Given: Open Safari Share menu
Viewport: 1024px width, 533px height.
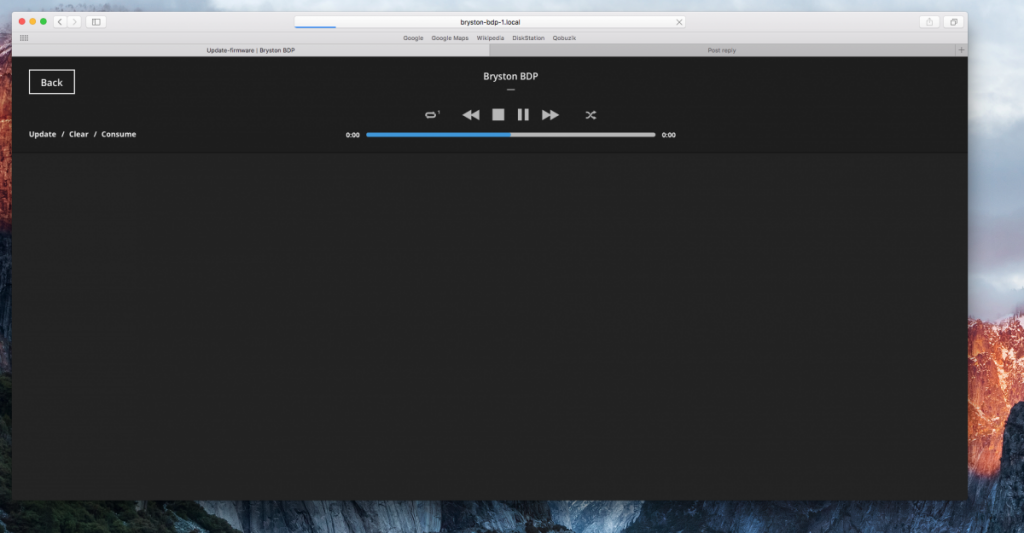Looking at the screenshot, I should point(929,22).
